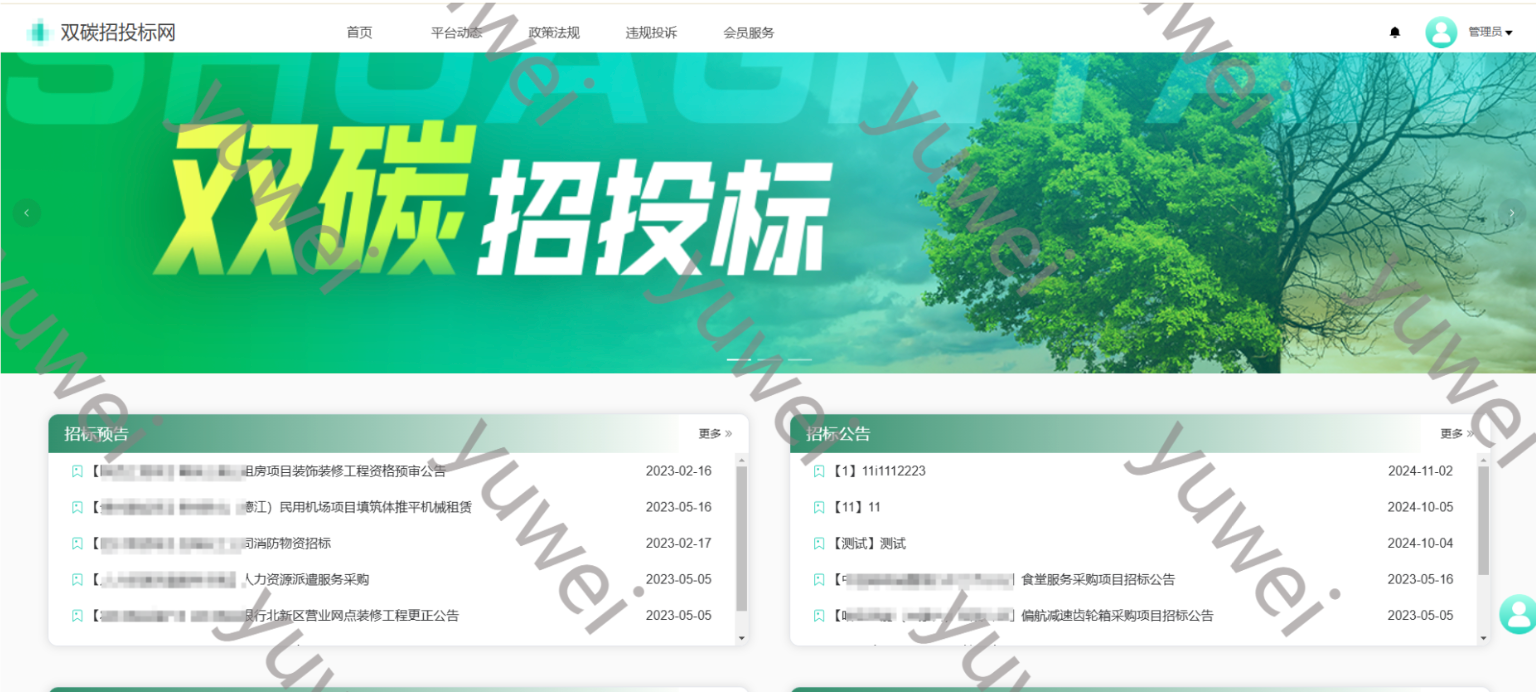Click bookmark icon of 【11】11 row
This screenshot has height=698, width=1536.
point(819,507)
